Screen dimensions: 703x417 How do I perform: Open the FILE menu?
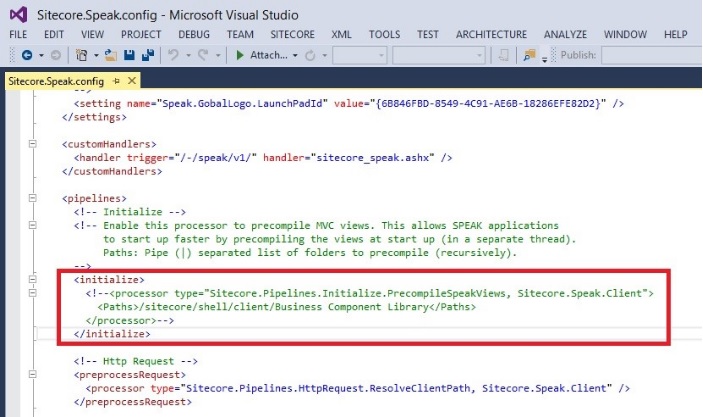tap(18, 35)
